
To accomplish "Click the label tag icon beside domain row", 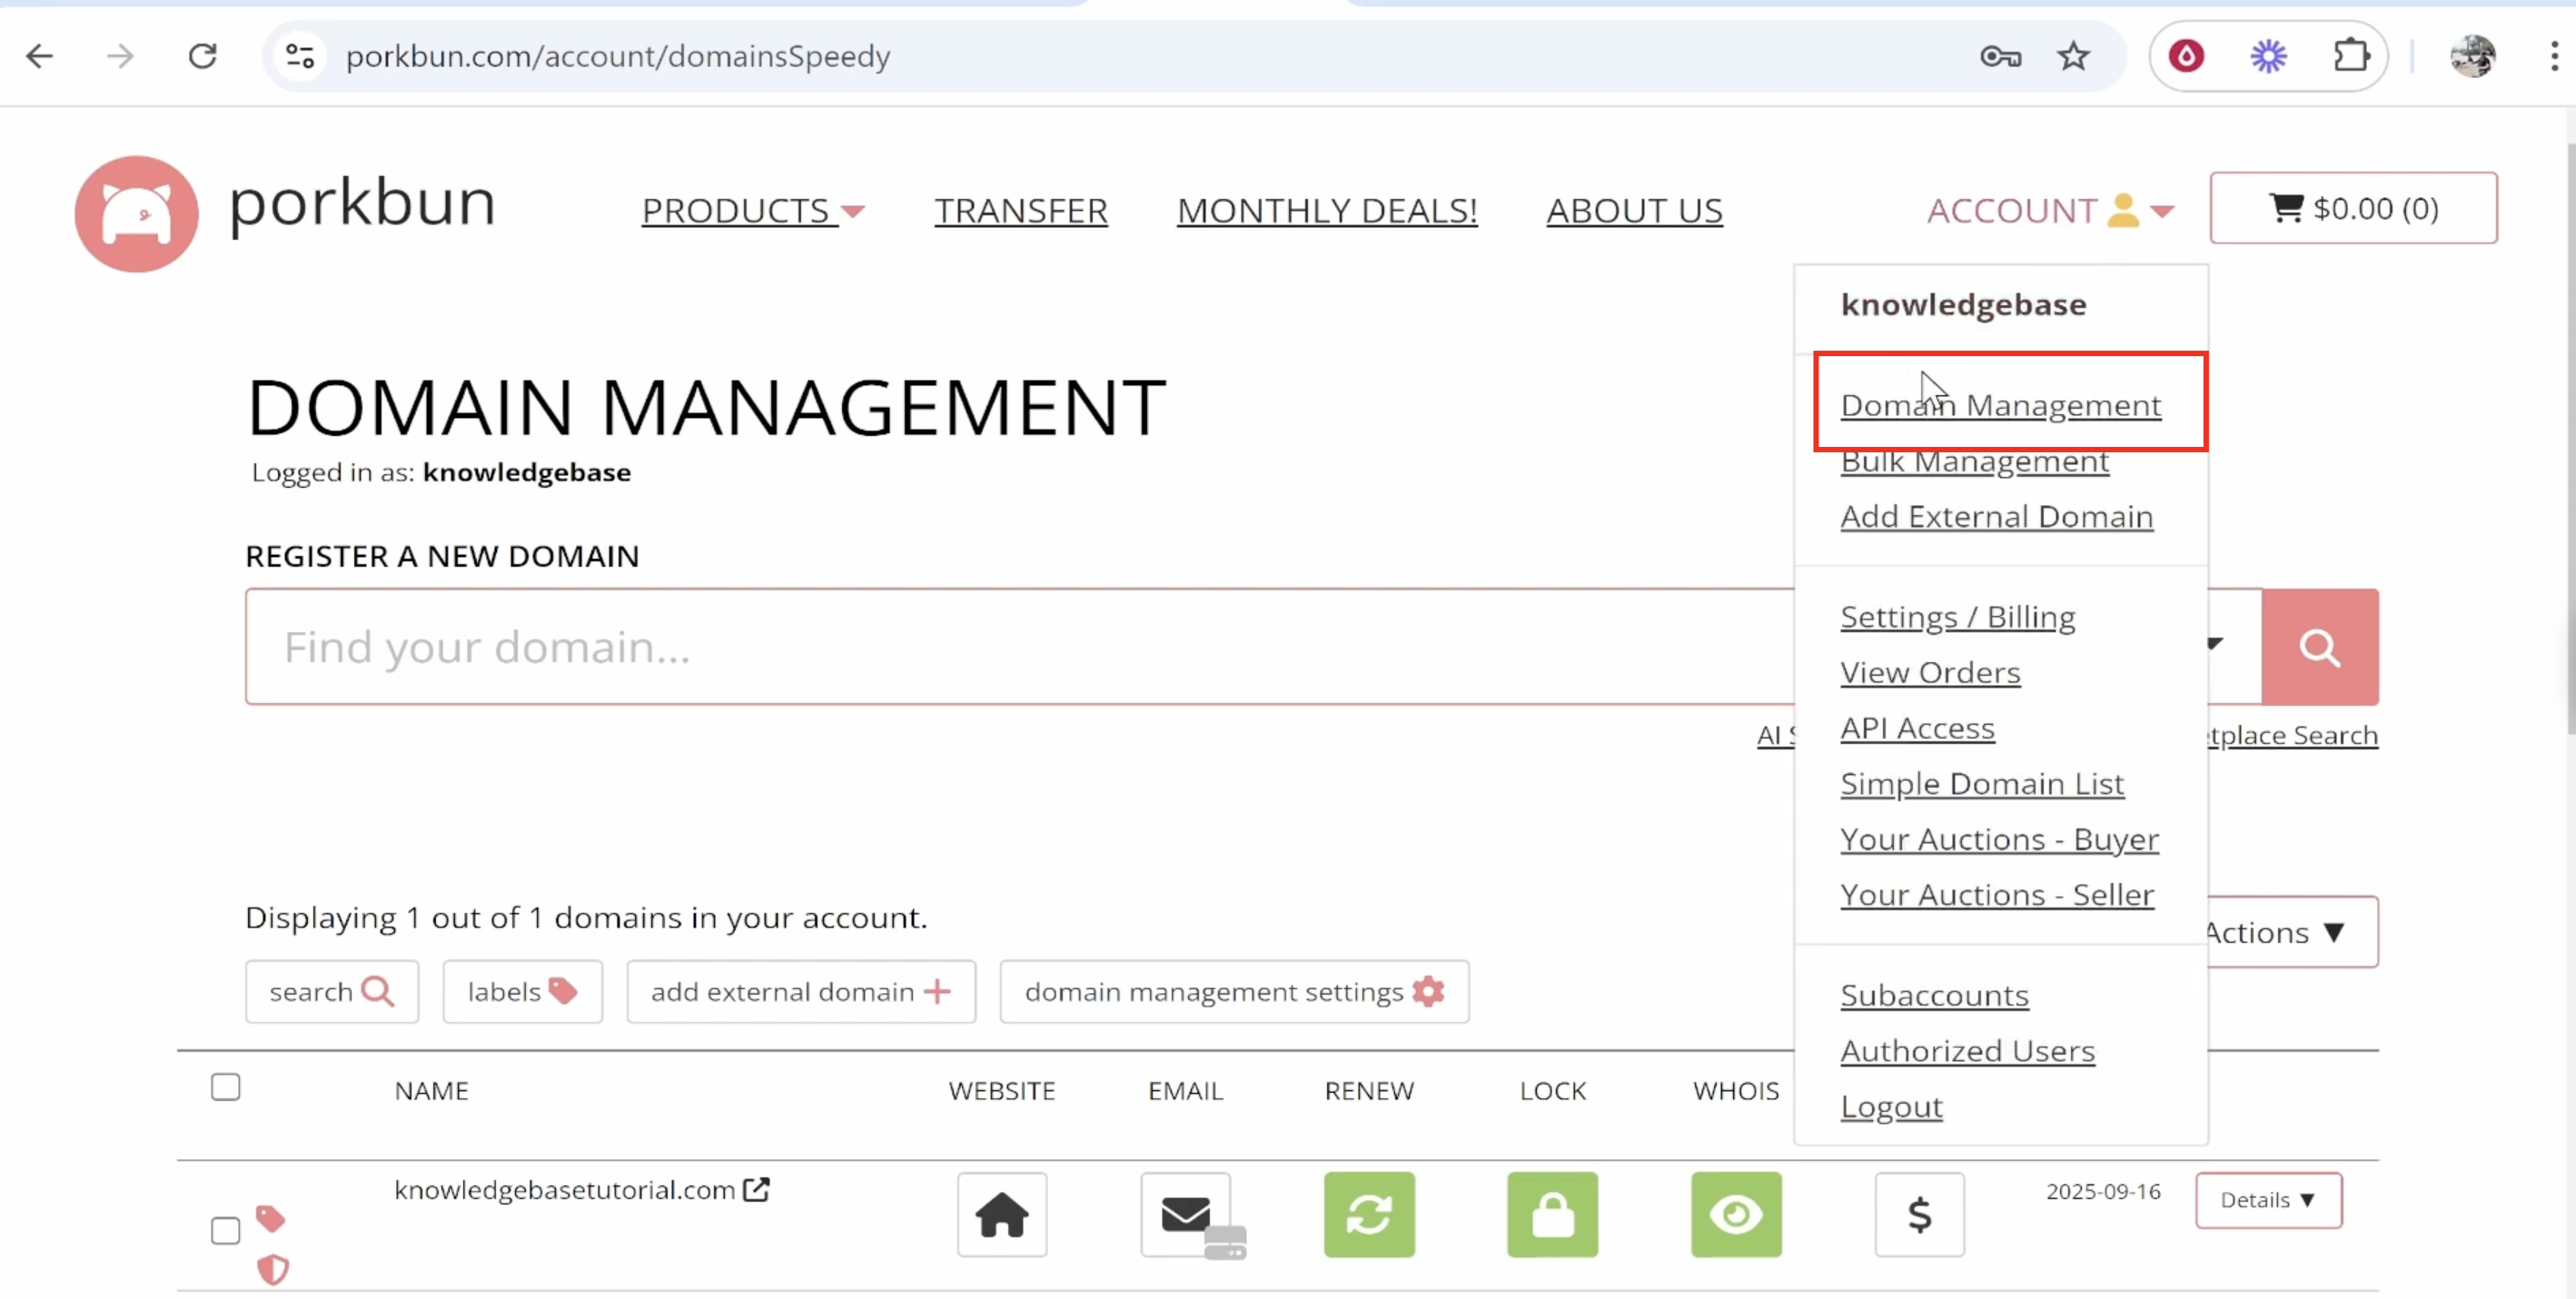I will pos(270,1217).
